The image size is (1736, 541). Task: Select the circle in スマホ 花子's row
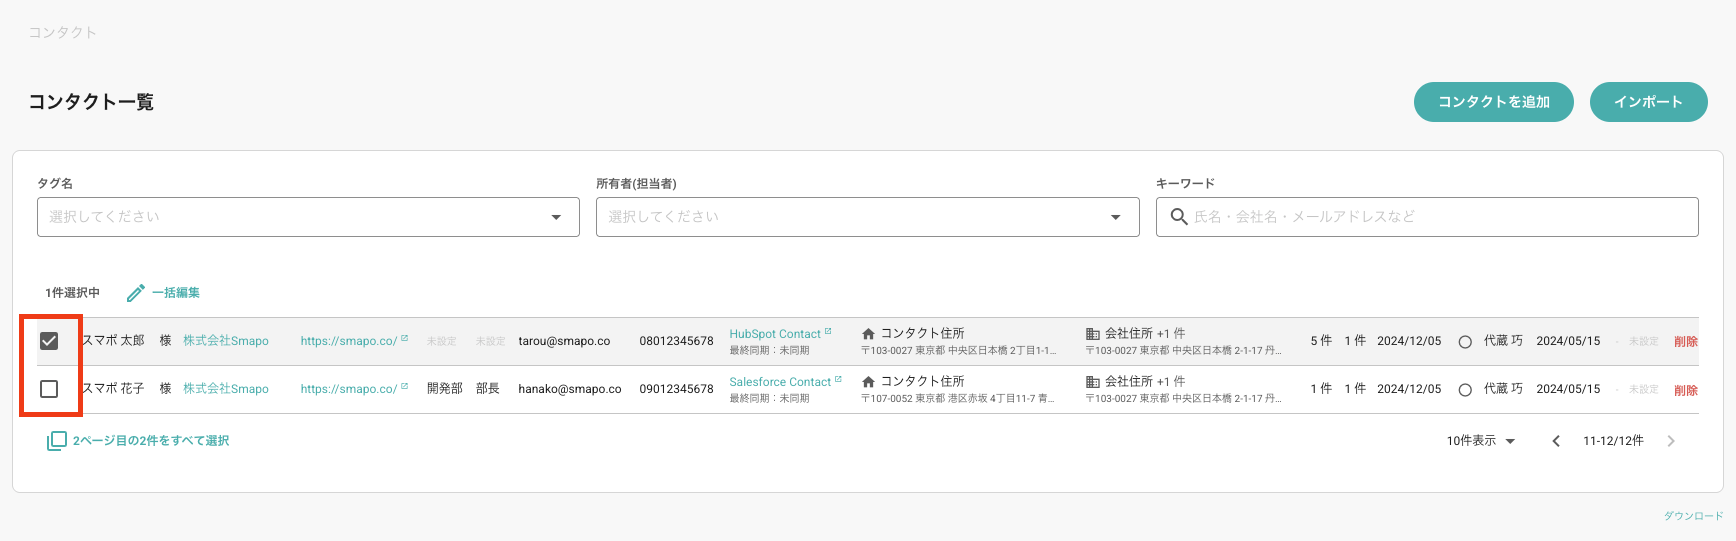tap(1465, 390)
